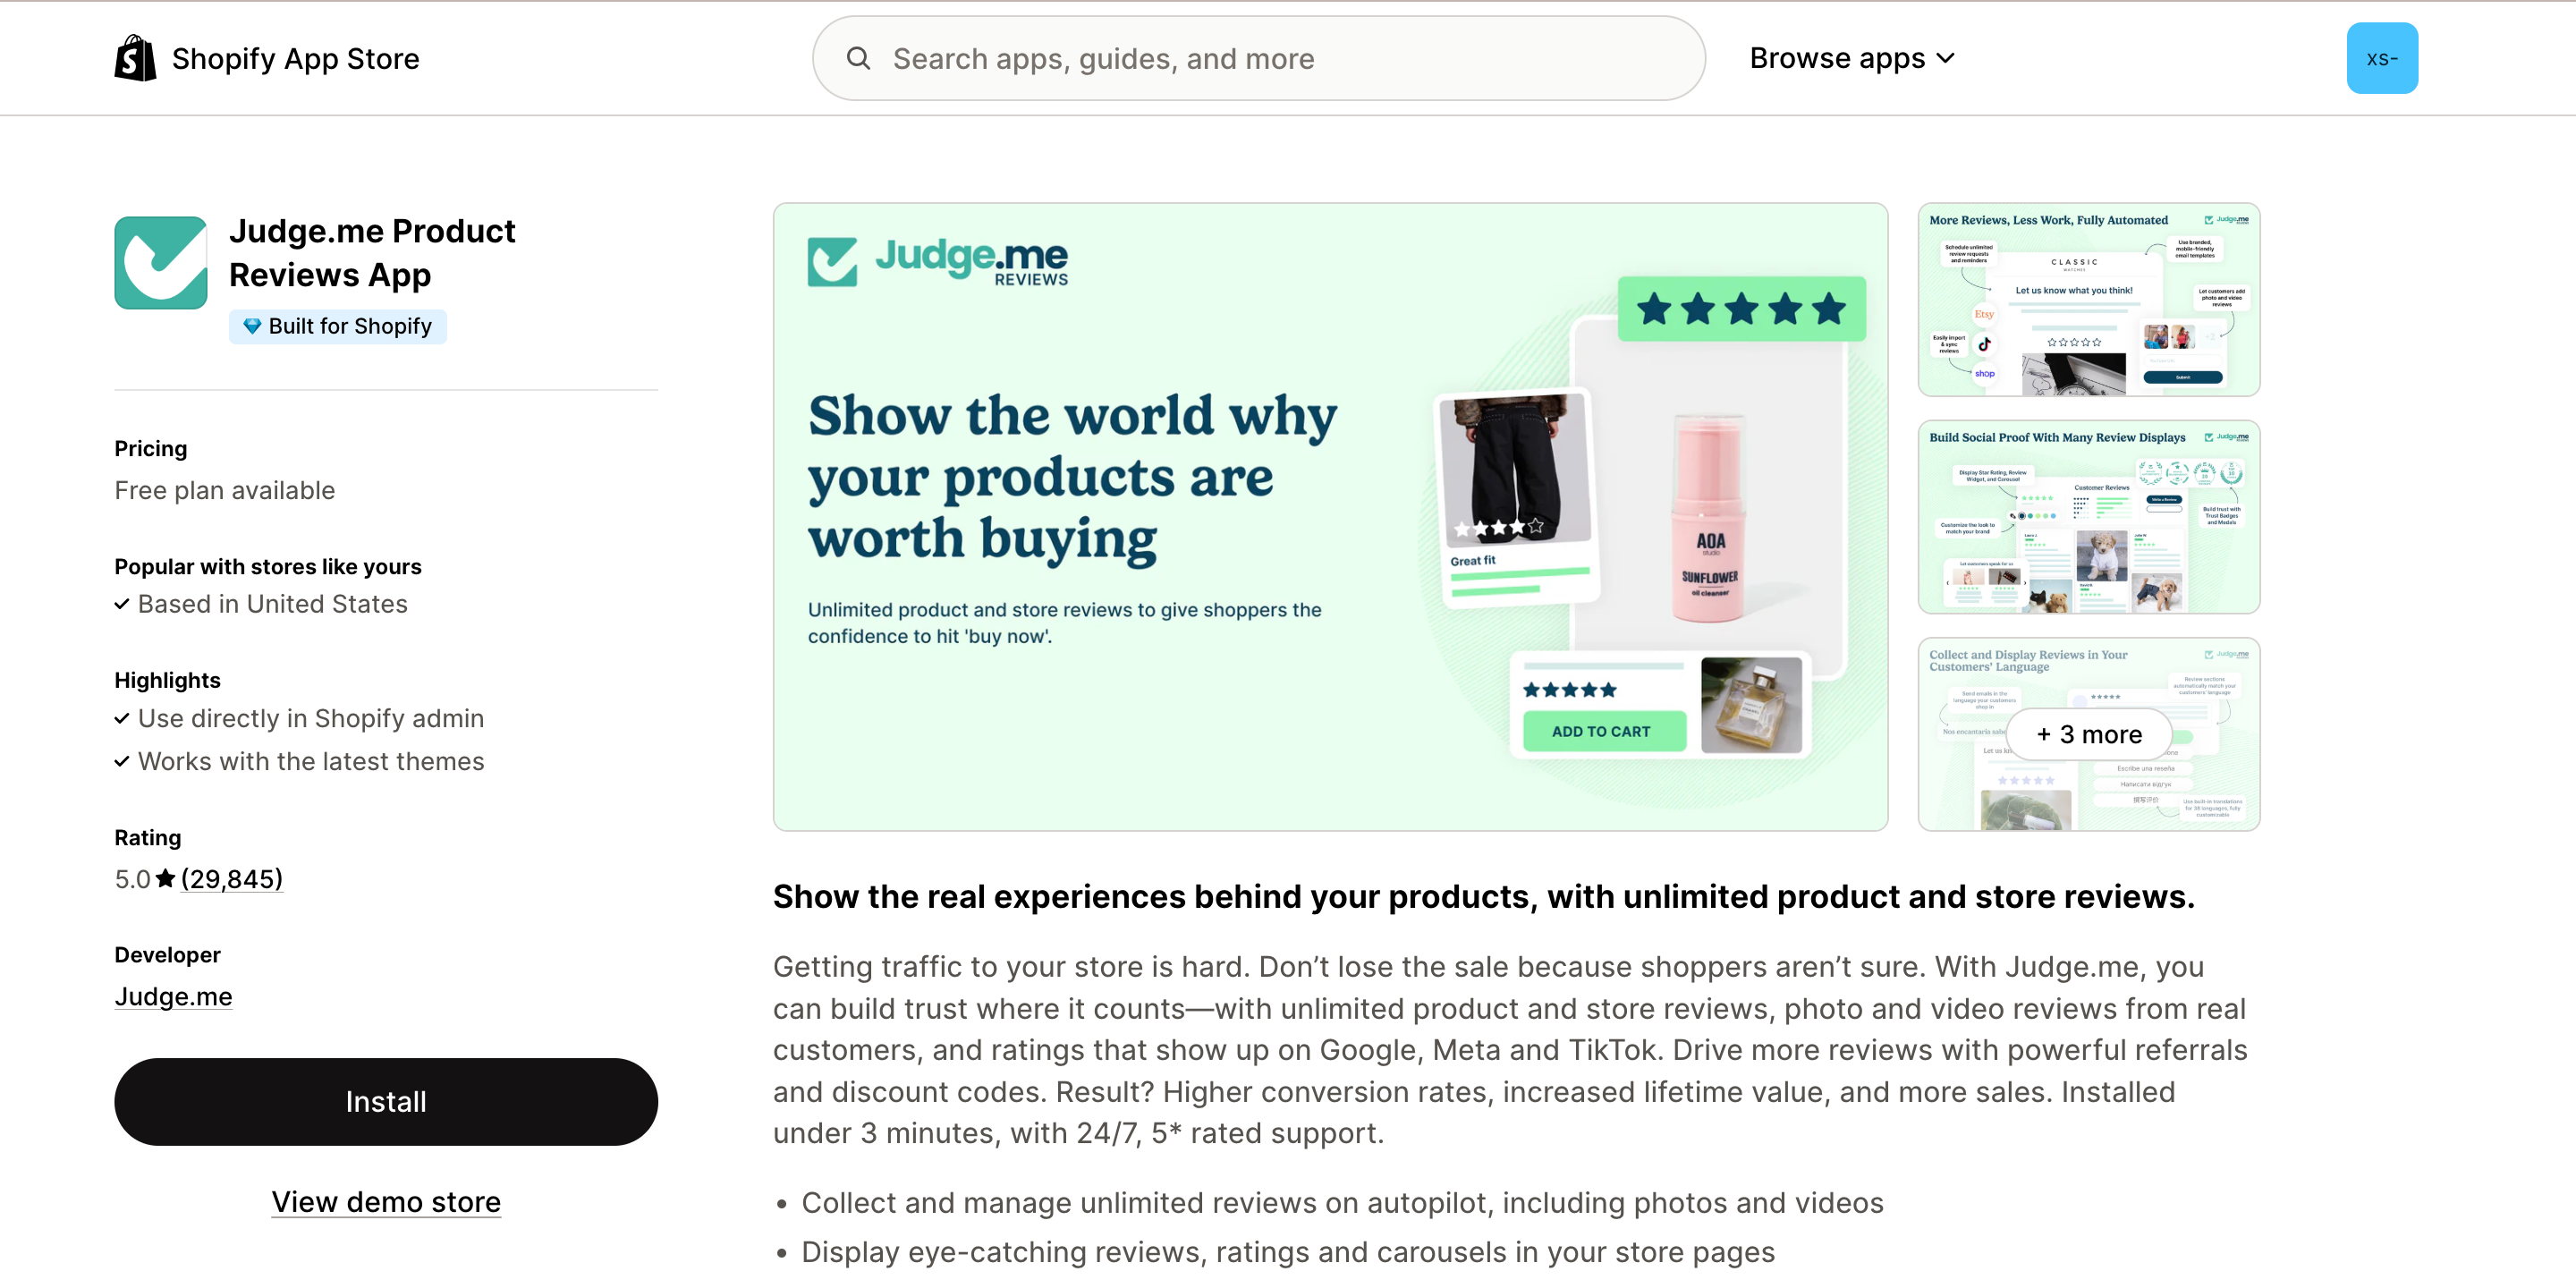Open the View demo store link
This screenshot has height=1288, width=2576.
coord(386,1201)
